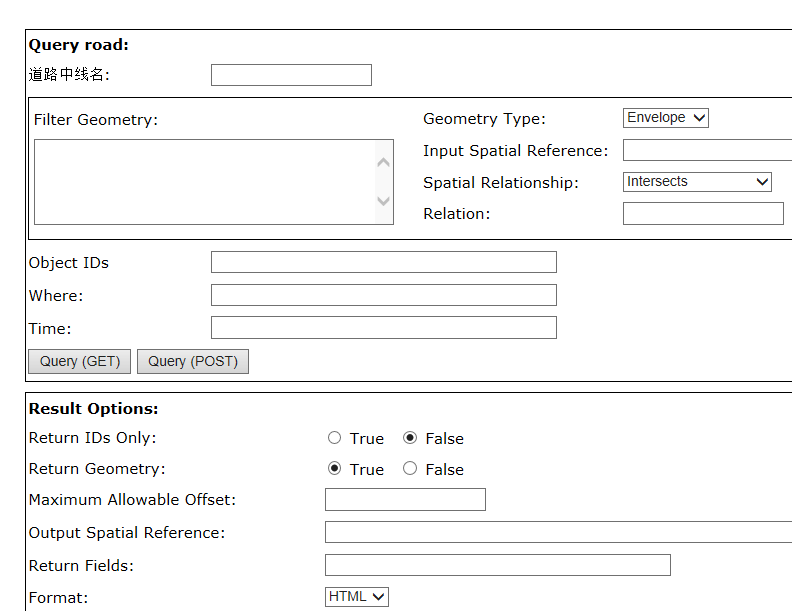
Task: Open the Geometry Type dropdown
Action: point(665,118)
